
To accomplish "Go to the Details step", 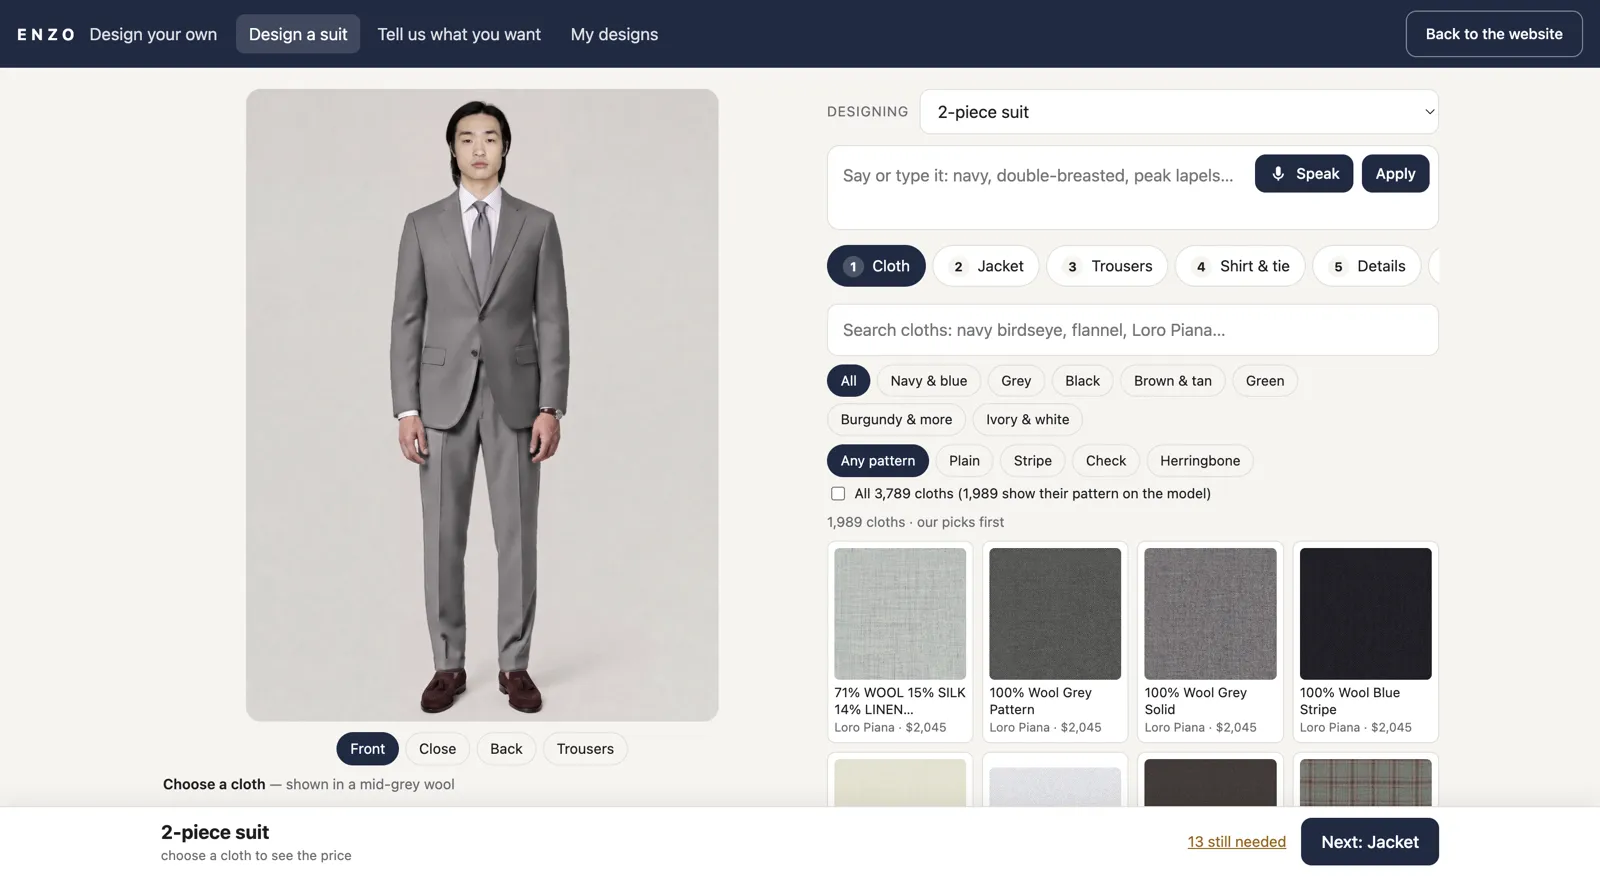I will pyautogui.click(x=1367, y=266).
